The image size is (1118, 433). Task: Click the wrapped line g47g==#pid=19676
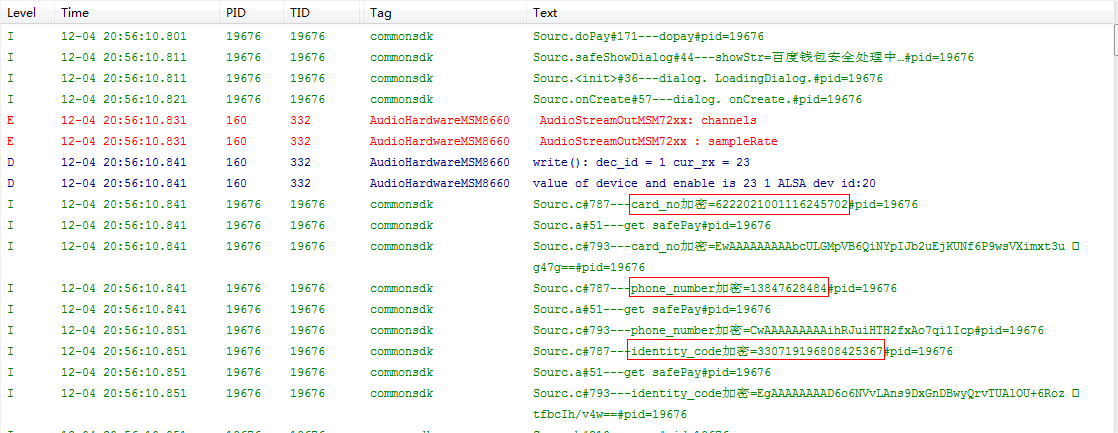(x=589, y=268)
